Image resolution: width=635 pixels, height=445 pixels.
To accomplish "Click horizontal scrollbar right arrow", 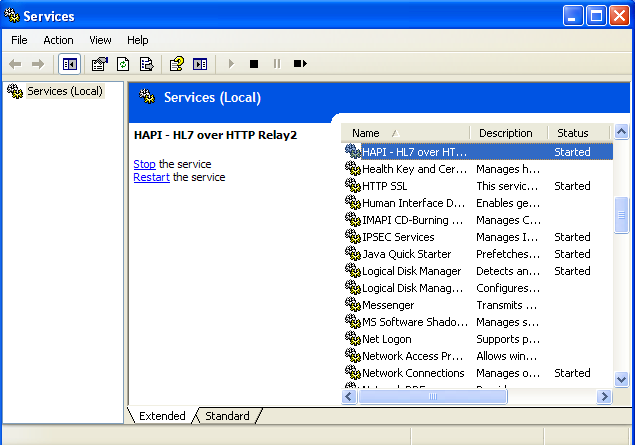I will click(604, 396).
